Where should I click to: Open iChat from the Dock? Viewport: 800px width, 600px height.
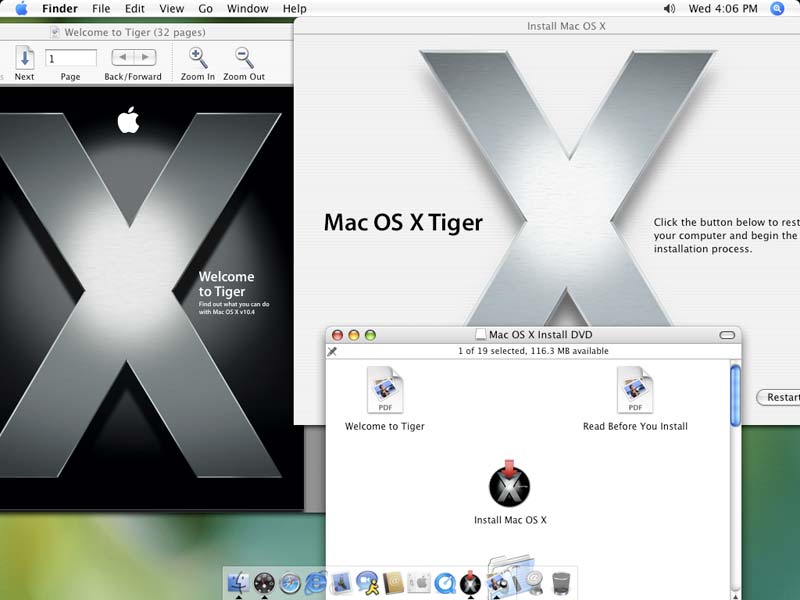(x=367, y=583)
